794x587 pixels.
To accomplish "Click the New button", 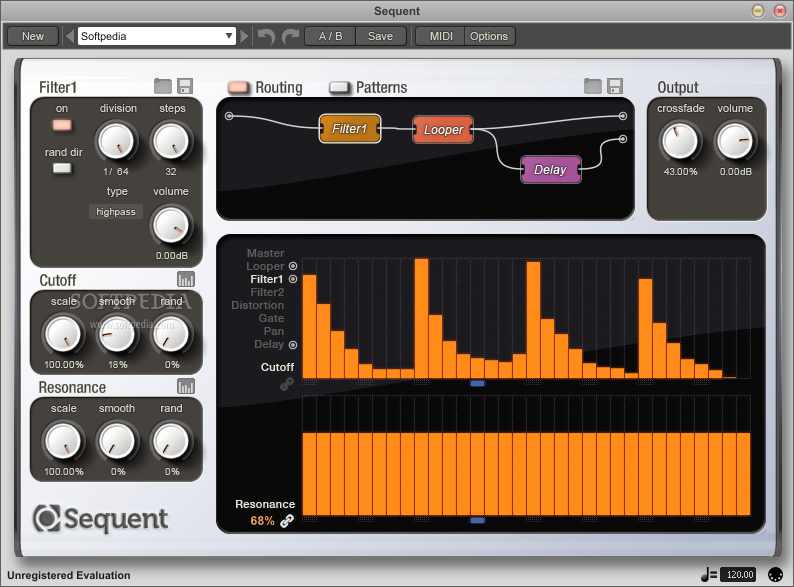I will click(33, 36).
